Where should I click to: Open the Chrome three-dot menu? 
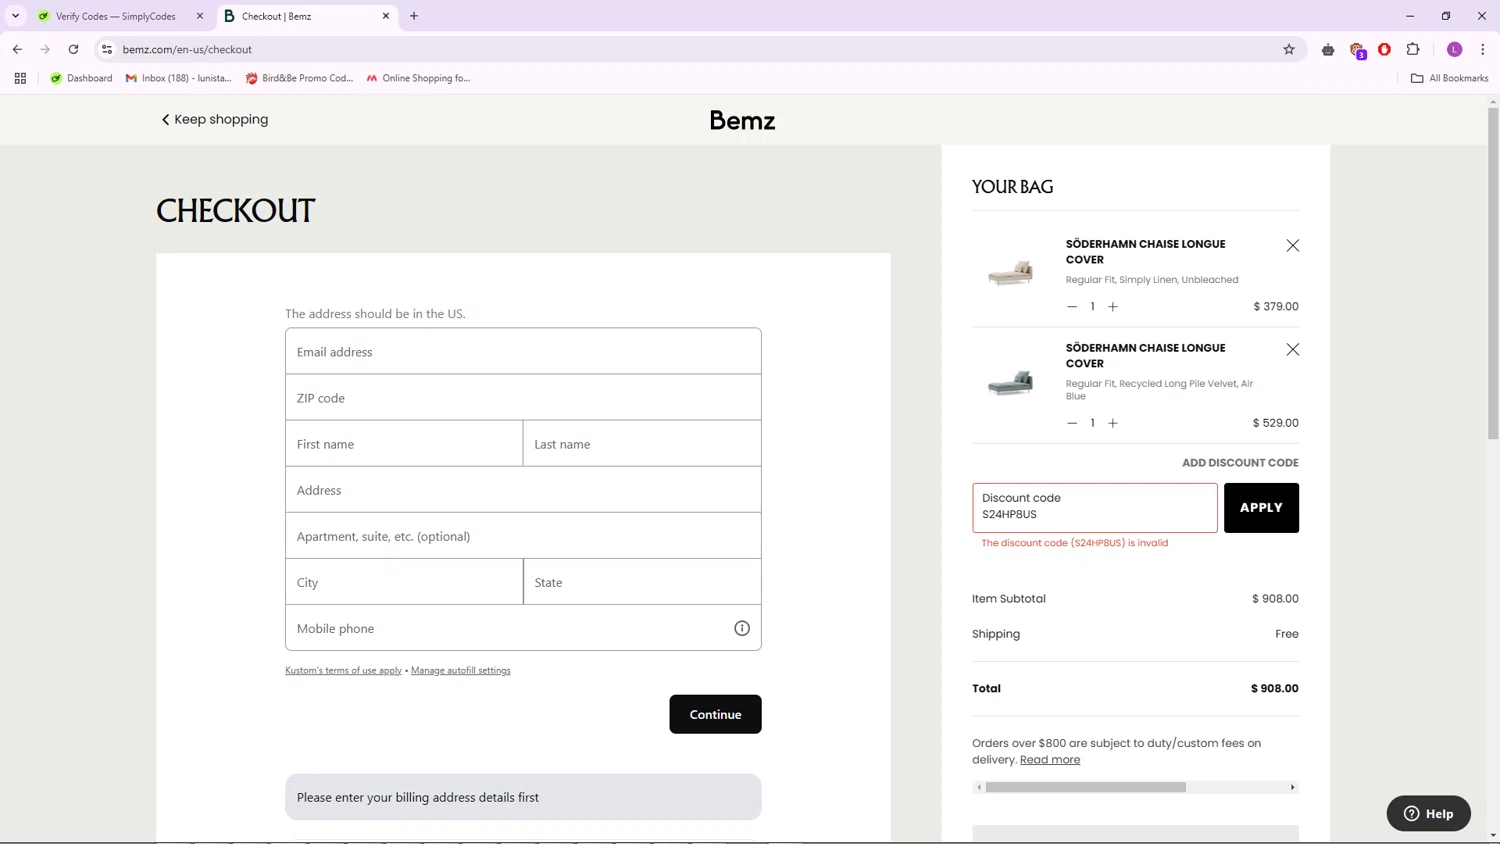pos(1483,49)
